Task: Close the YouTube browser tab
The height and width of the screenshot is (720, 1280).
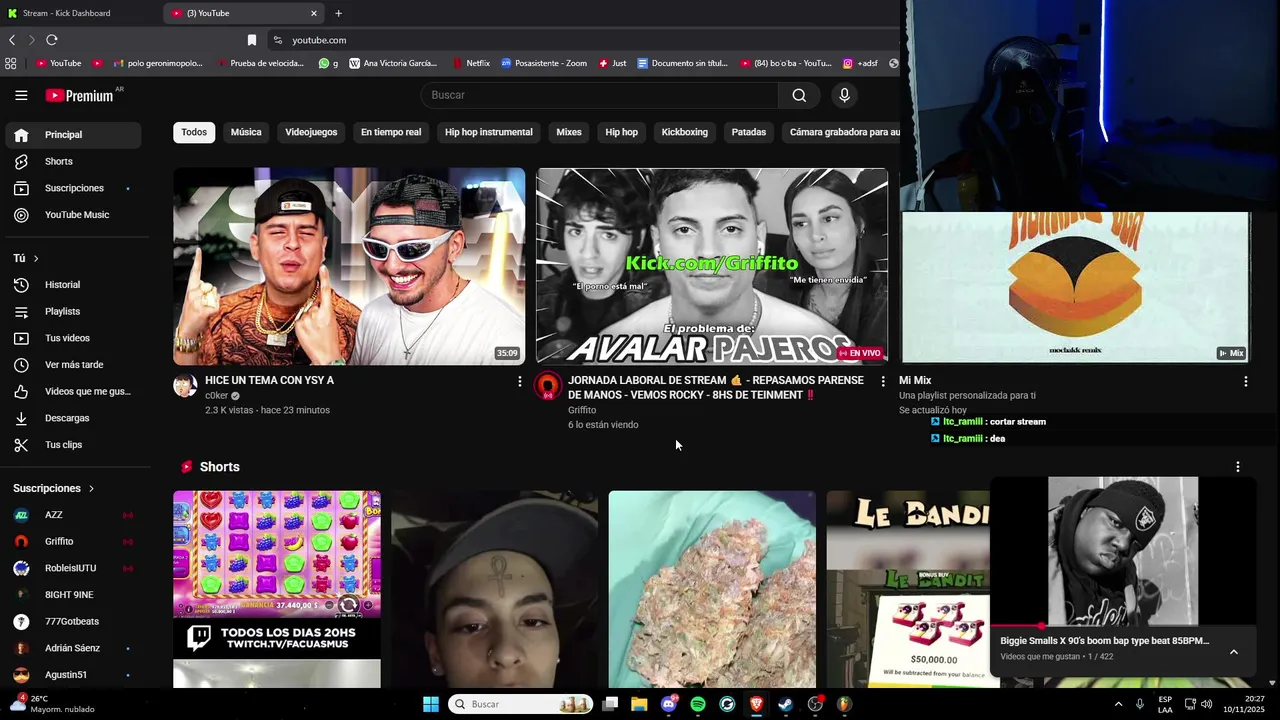Action: [314, 13]
